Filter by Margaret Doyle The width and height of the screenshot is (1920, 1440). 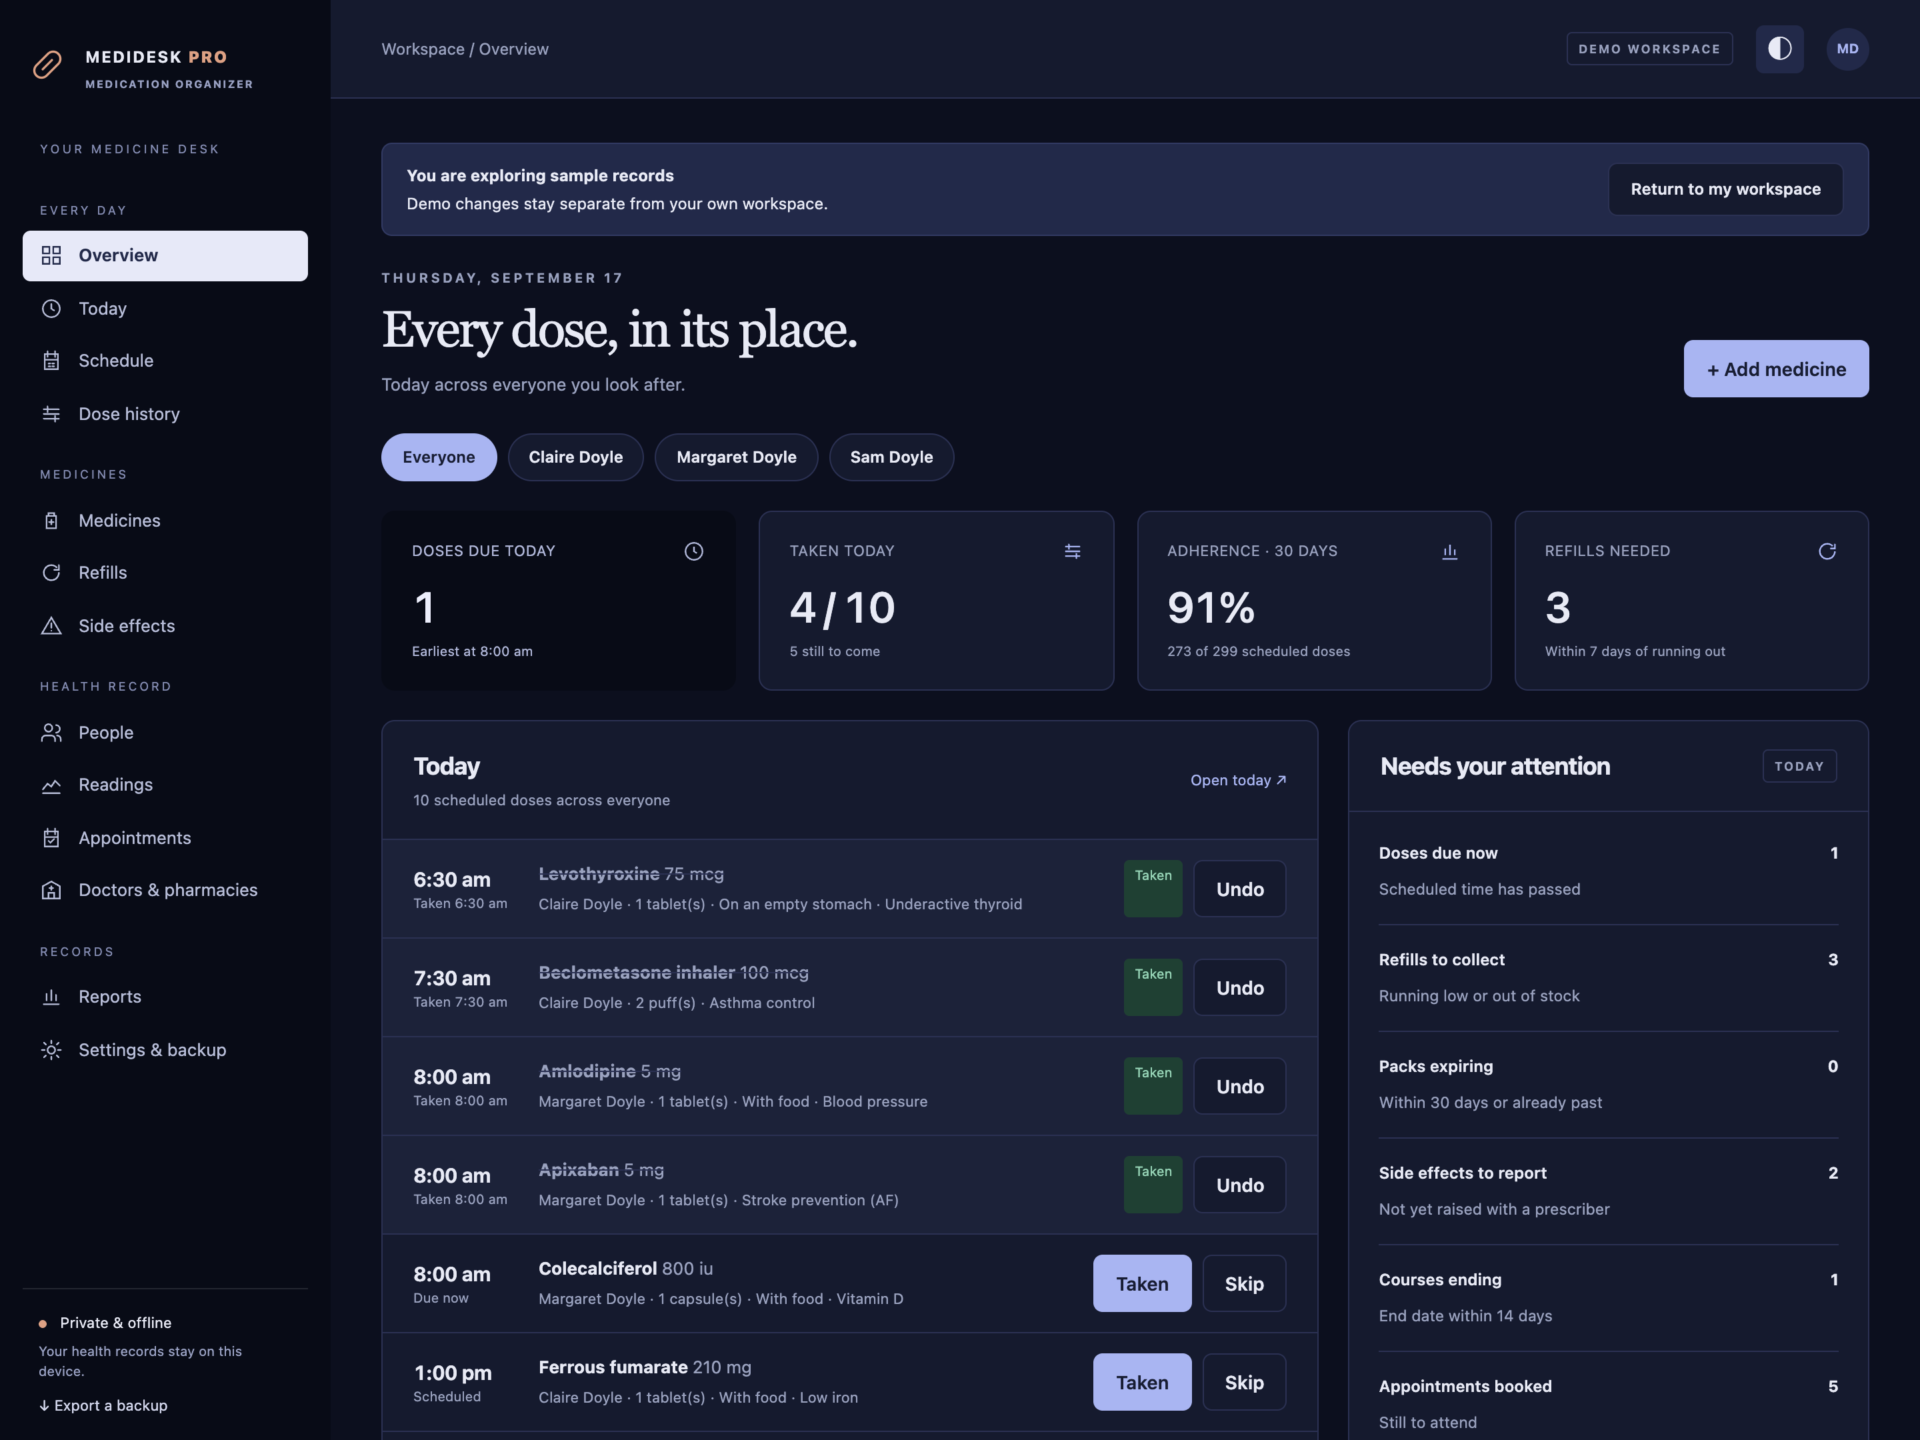736,457
